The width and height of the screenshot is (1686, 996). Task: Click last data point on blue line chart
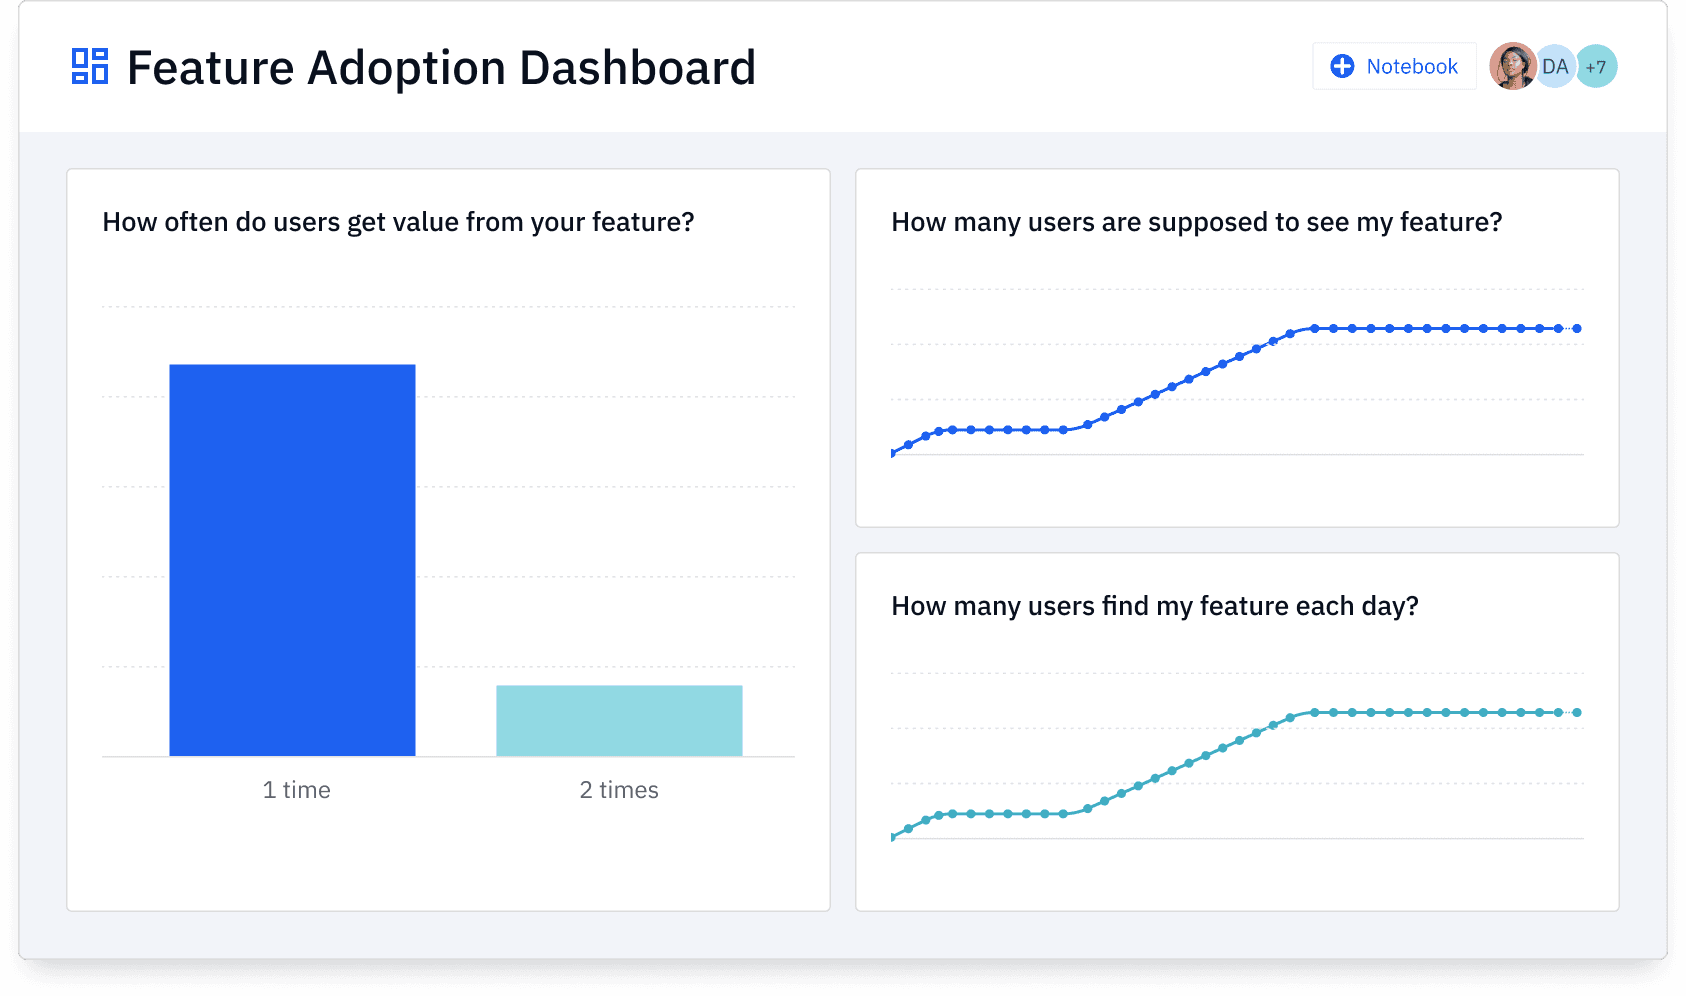tap(1577, 328)
